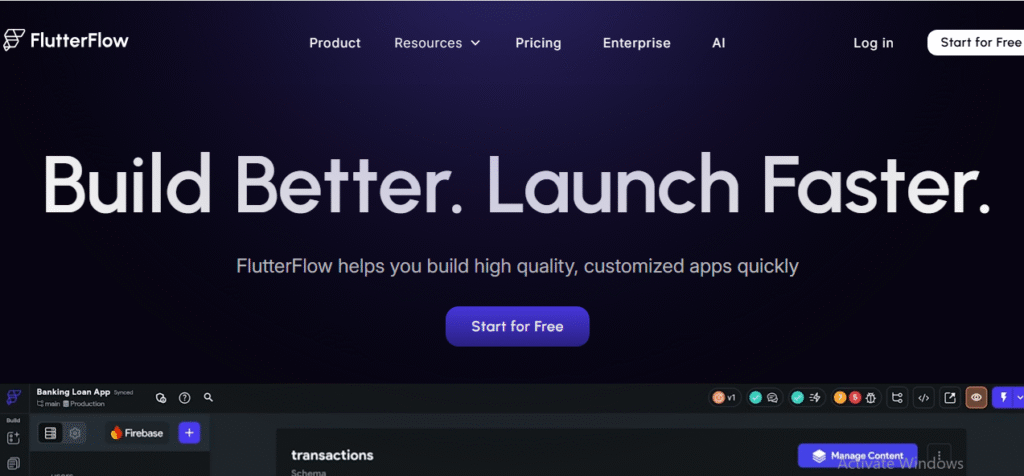
Task: Expand the chevron next to lightning run button
Action: (1019, 398)
